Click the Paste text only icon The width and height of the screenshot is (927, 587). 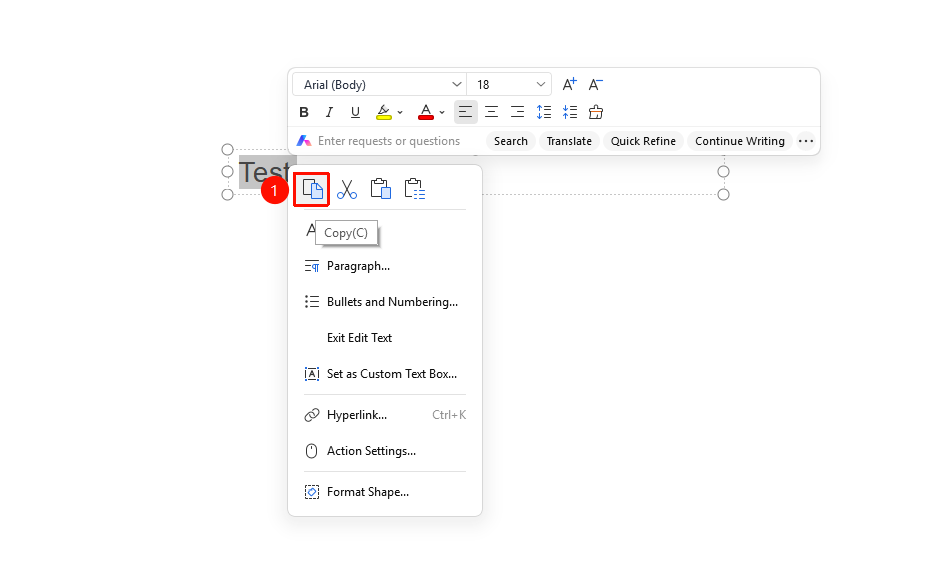tap(414, 189)
